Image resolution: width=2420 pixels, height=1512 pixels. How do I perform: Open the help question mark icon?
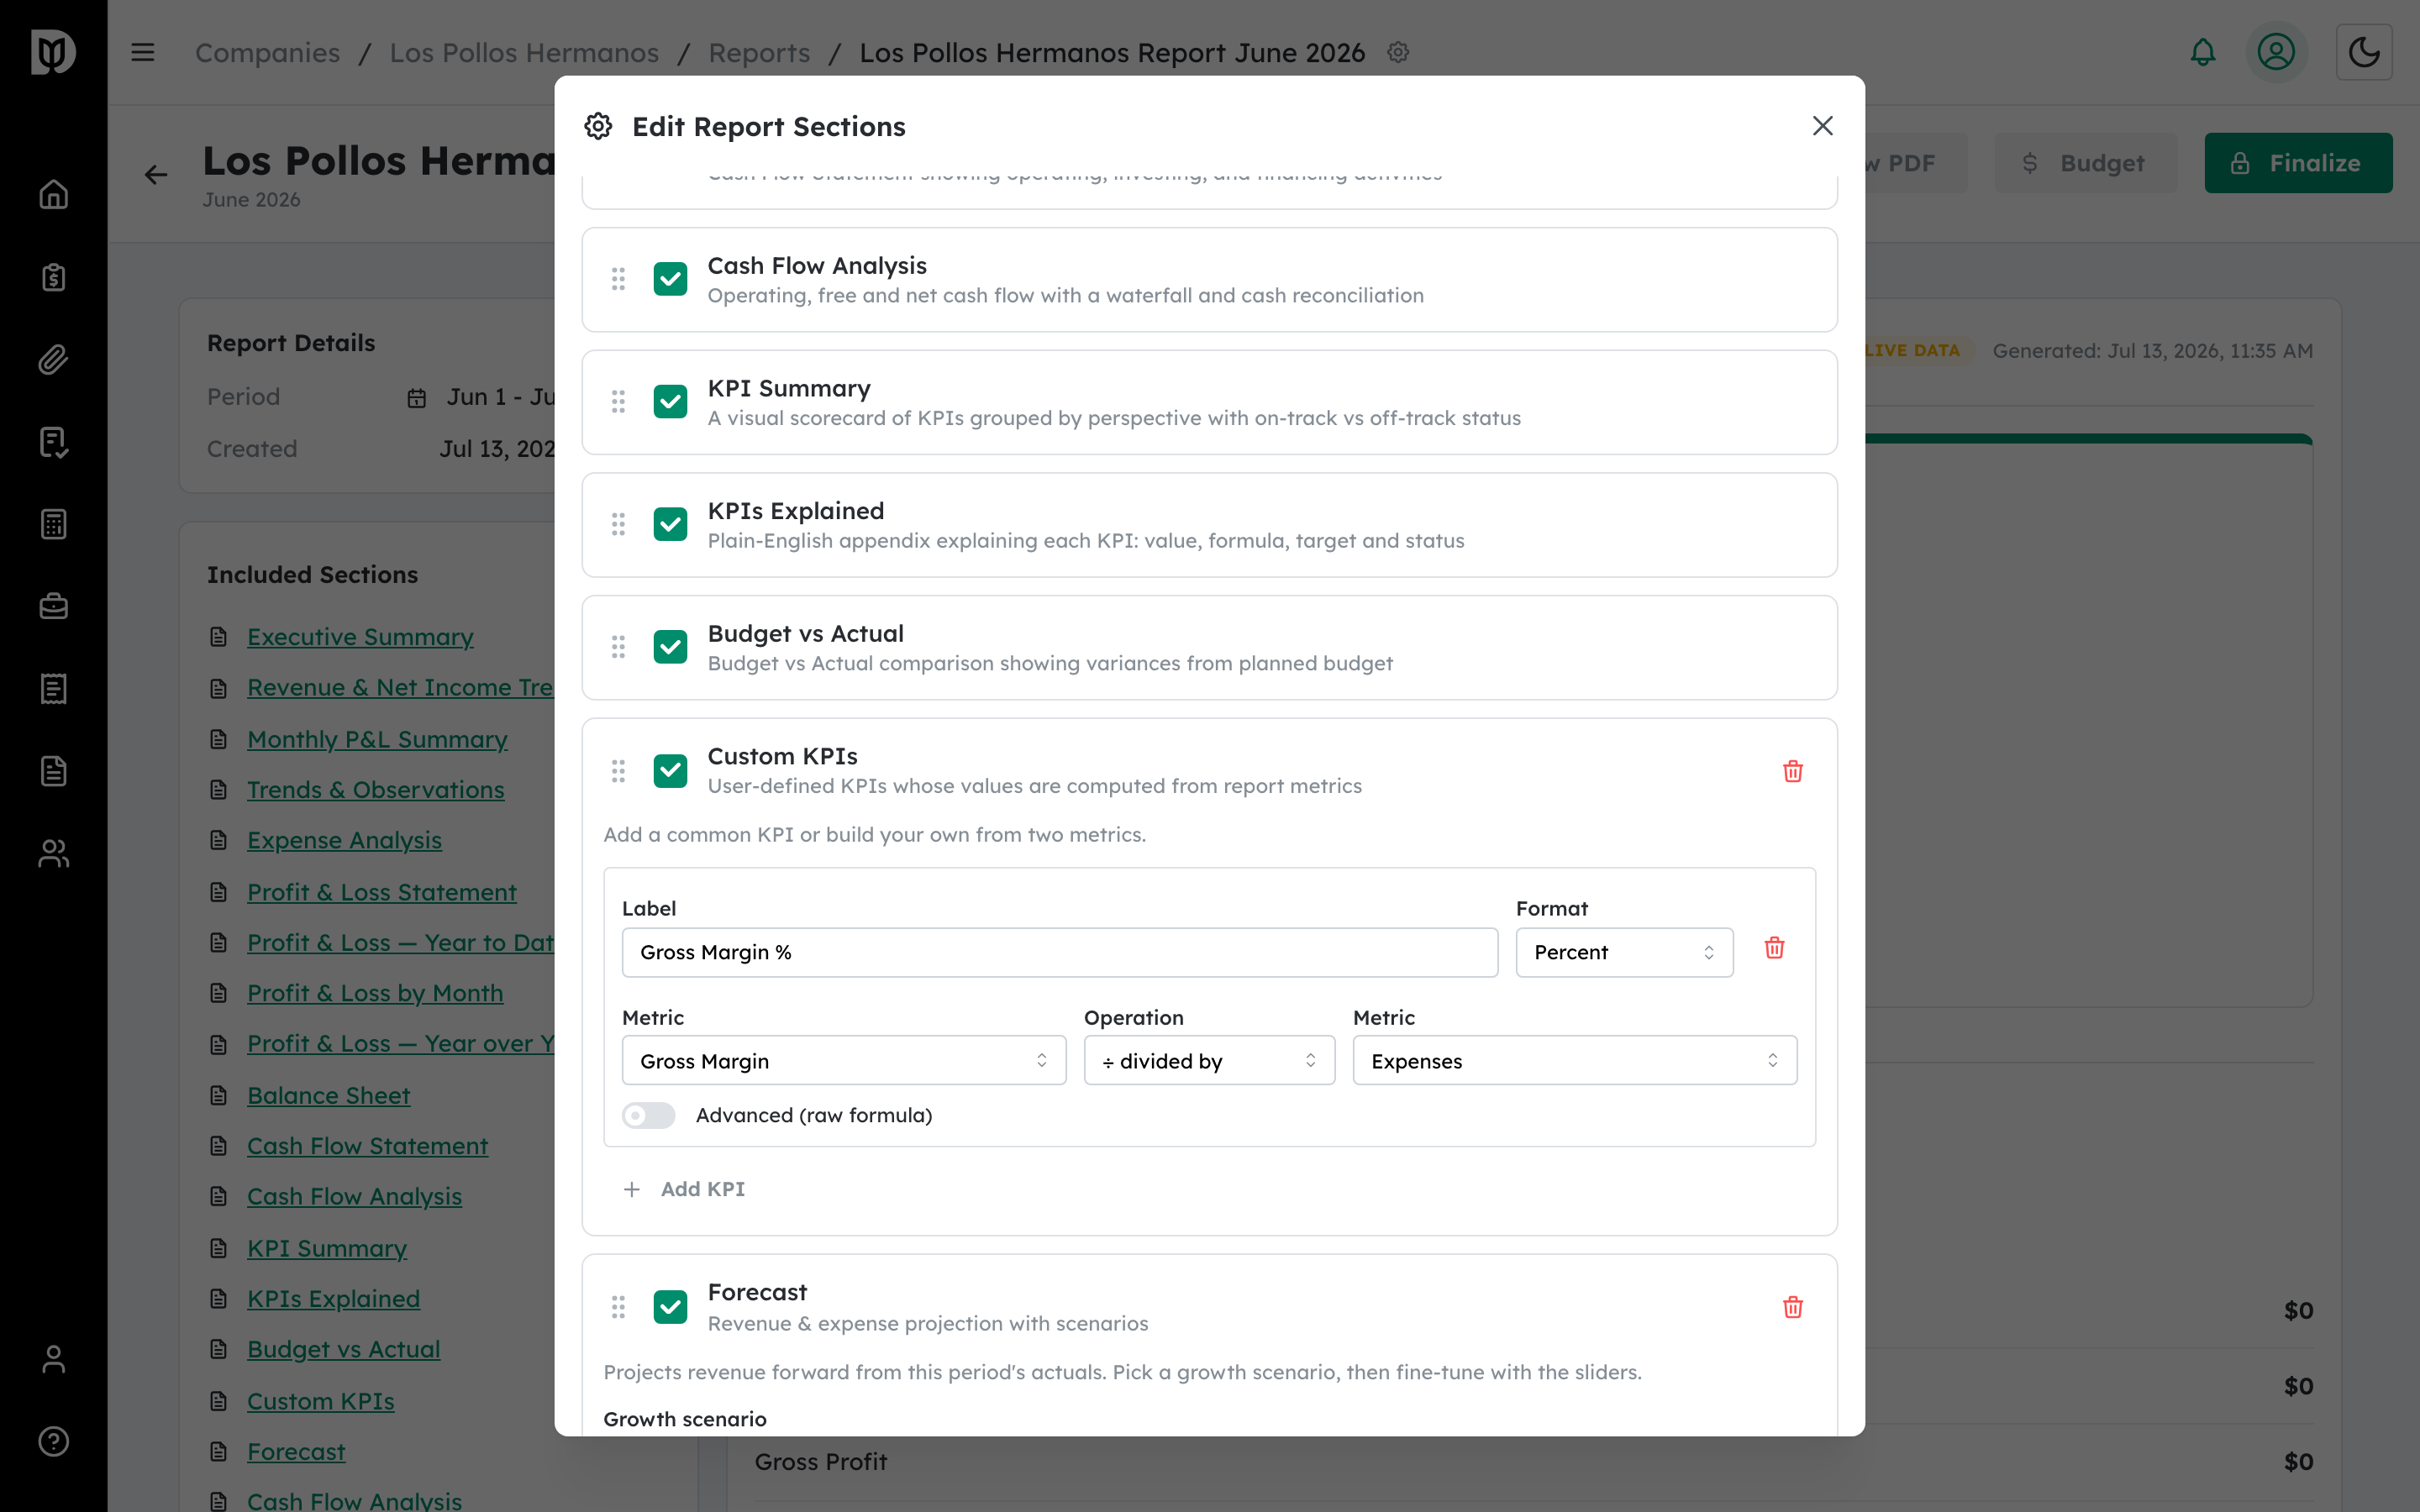click(x=54, y=1441)
